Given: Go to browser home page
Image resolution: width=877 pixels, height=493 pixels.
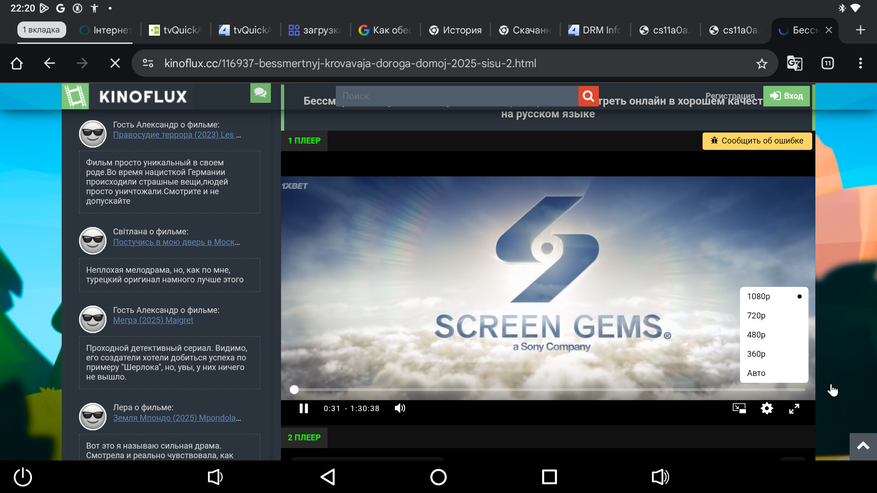Looking at the screenshot, I should point(17,64).
